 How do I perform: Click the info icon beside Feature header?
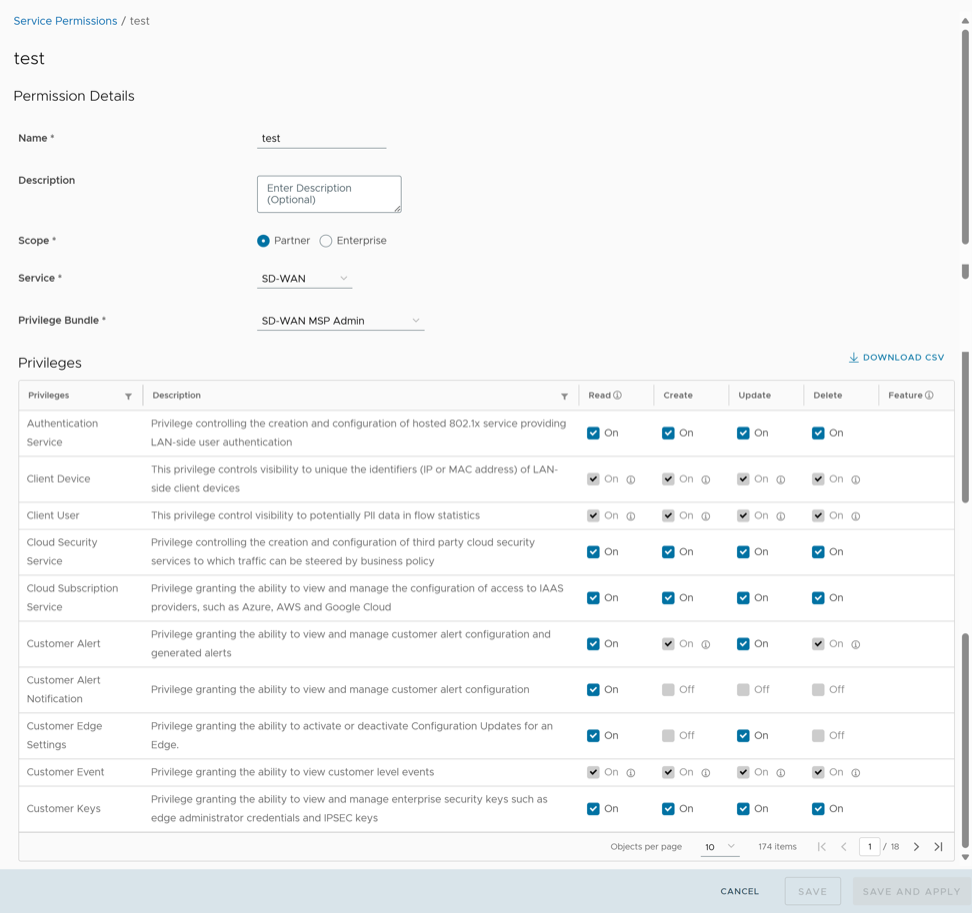(x=929, y=395)
